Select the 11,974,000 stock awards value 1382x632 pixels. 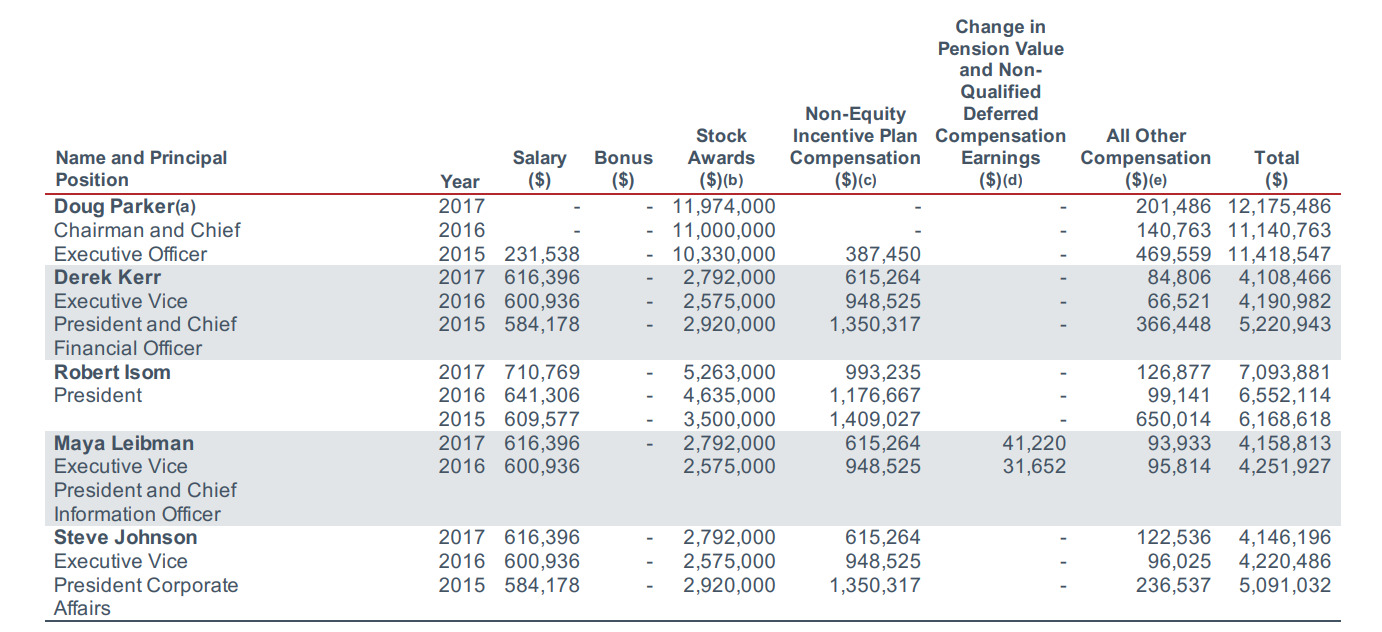pos(724,207)
